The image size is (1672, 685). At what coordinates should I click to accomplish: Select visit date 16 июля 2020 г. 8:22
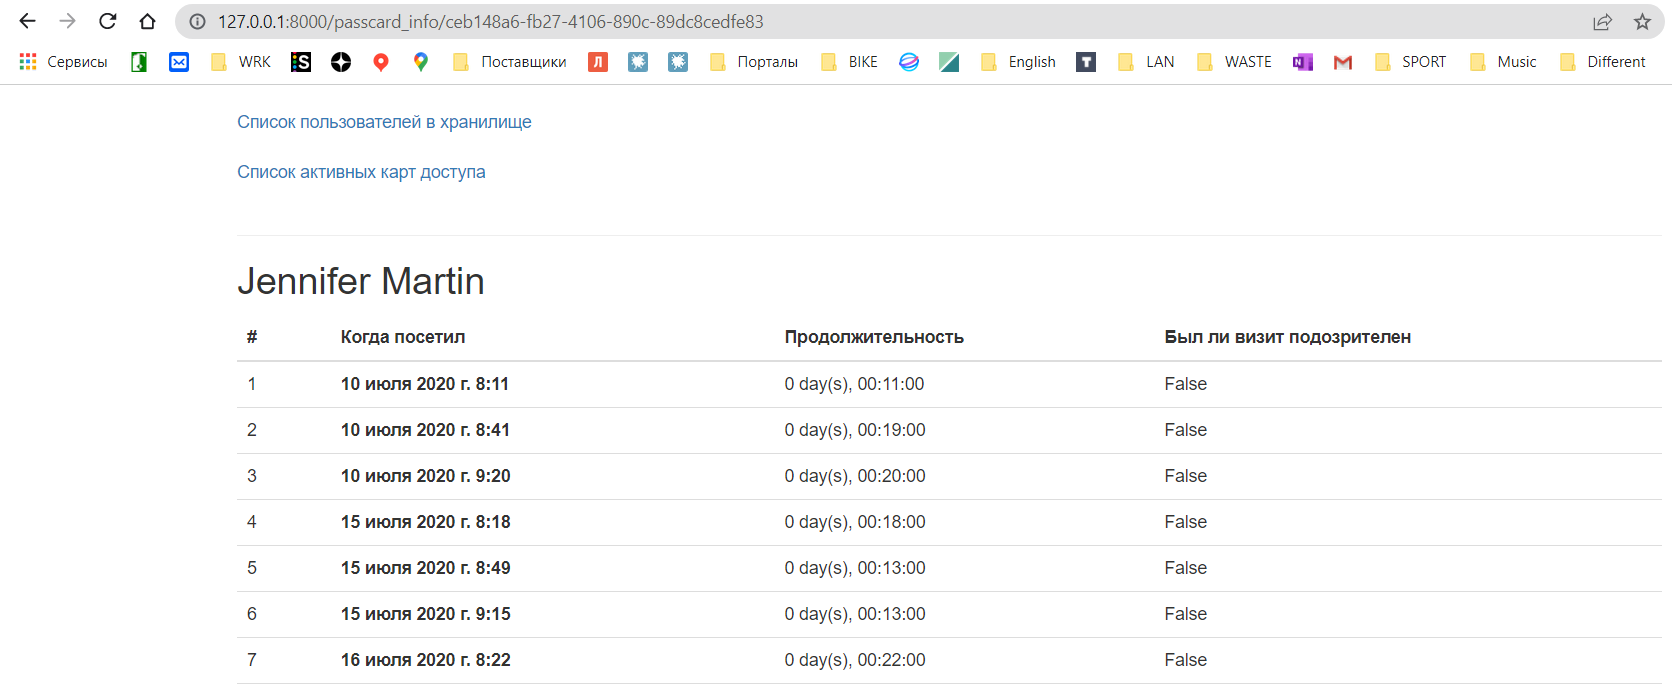tap(426, 660)
